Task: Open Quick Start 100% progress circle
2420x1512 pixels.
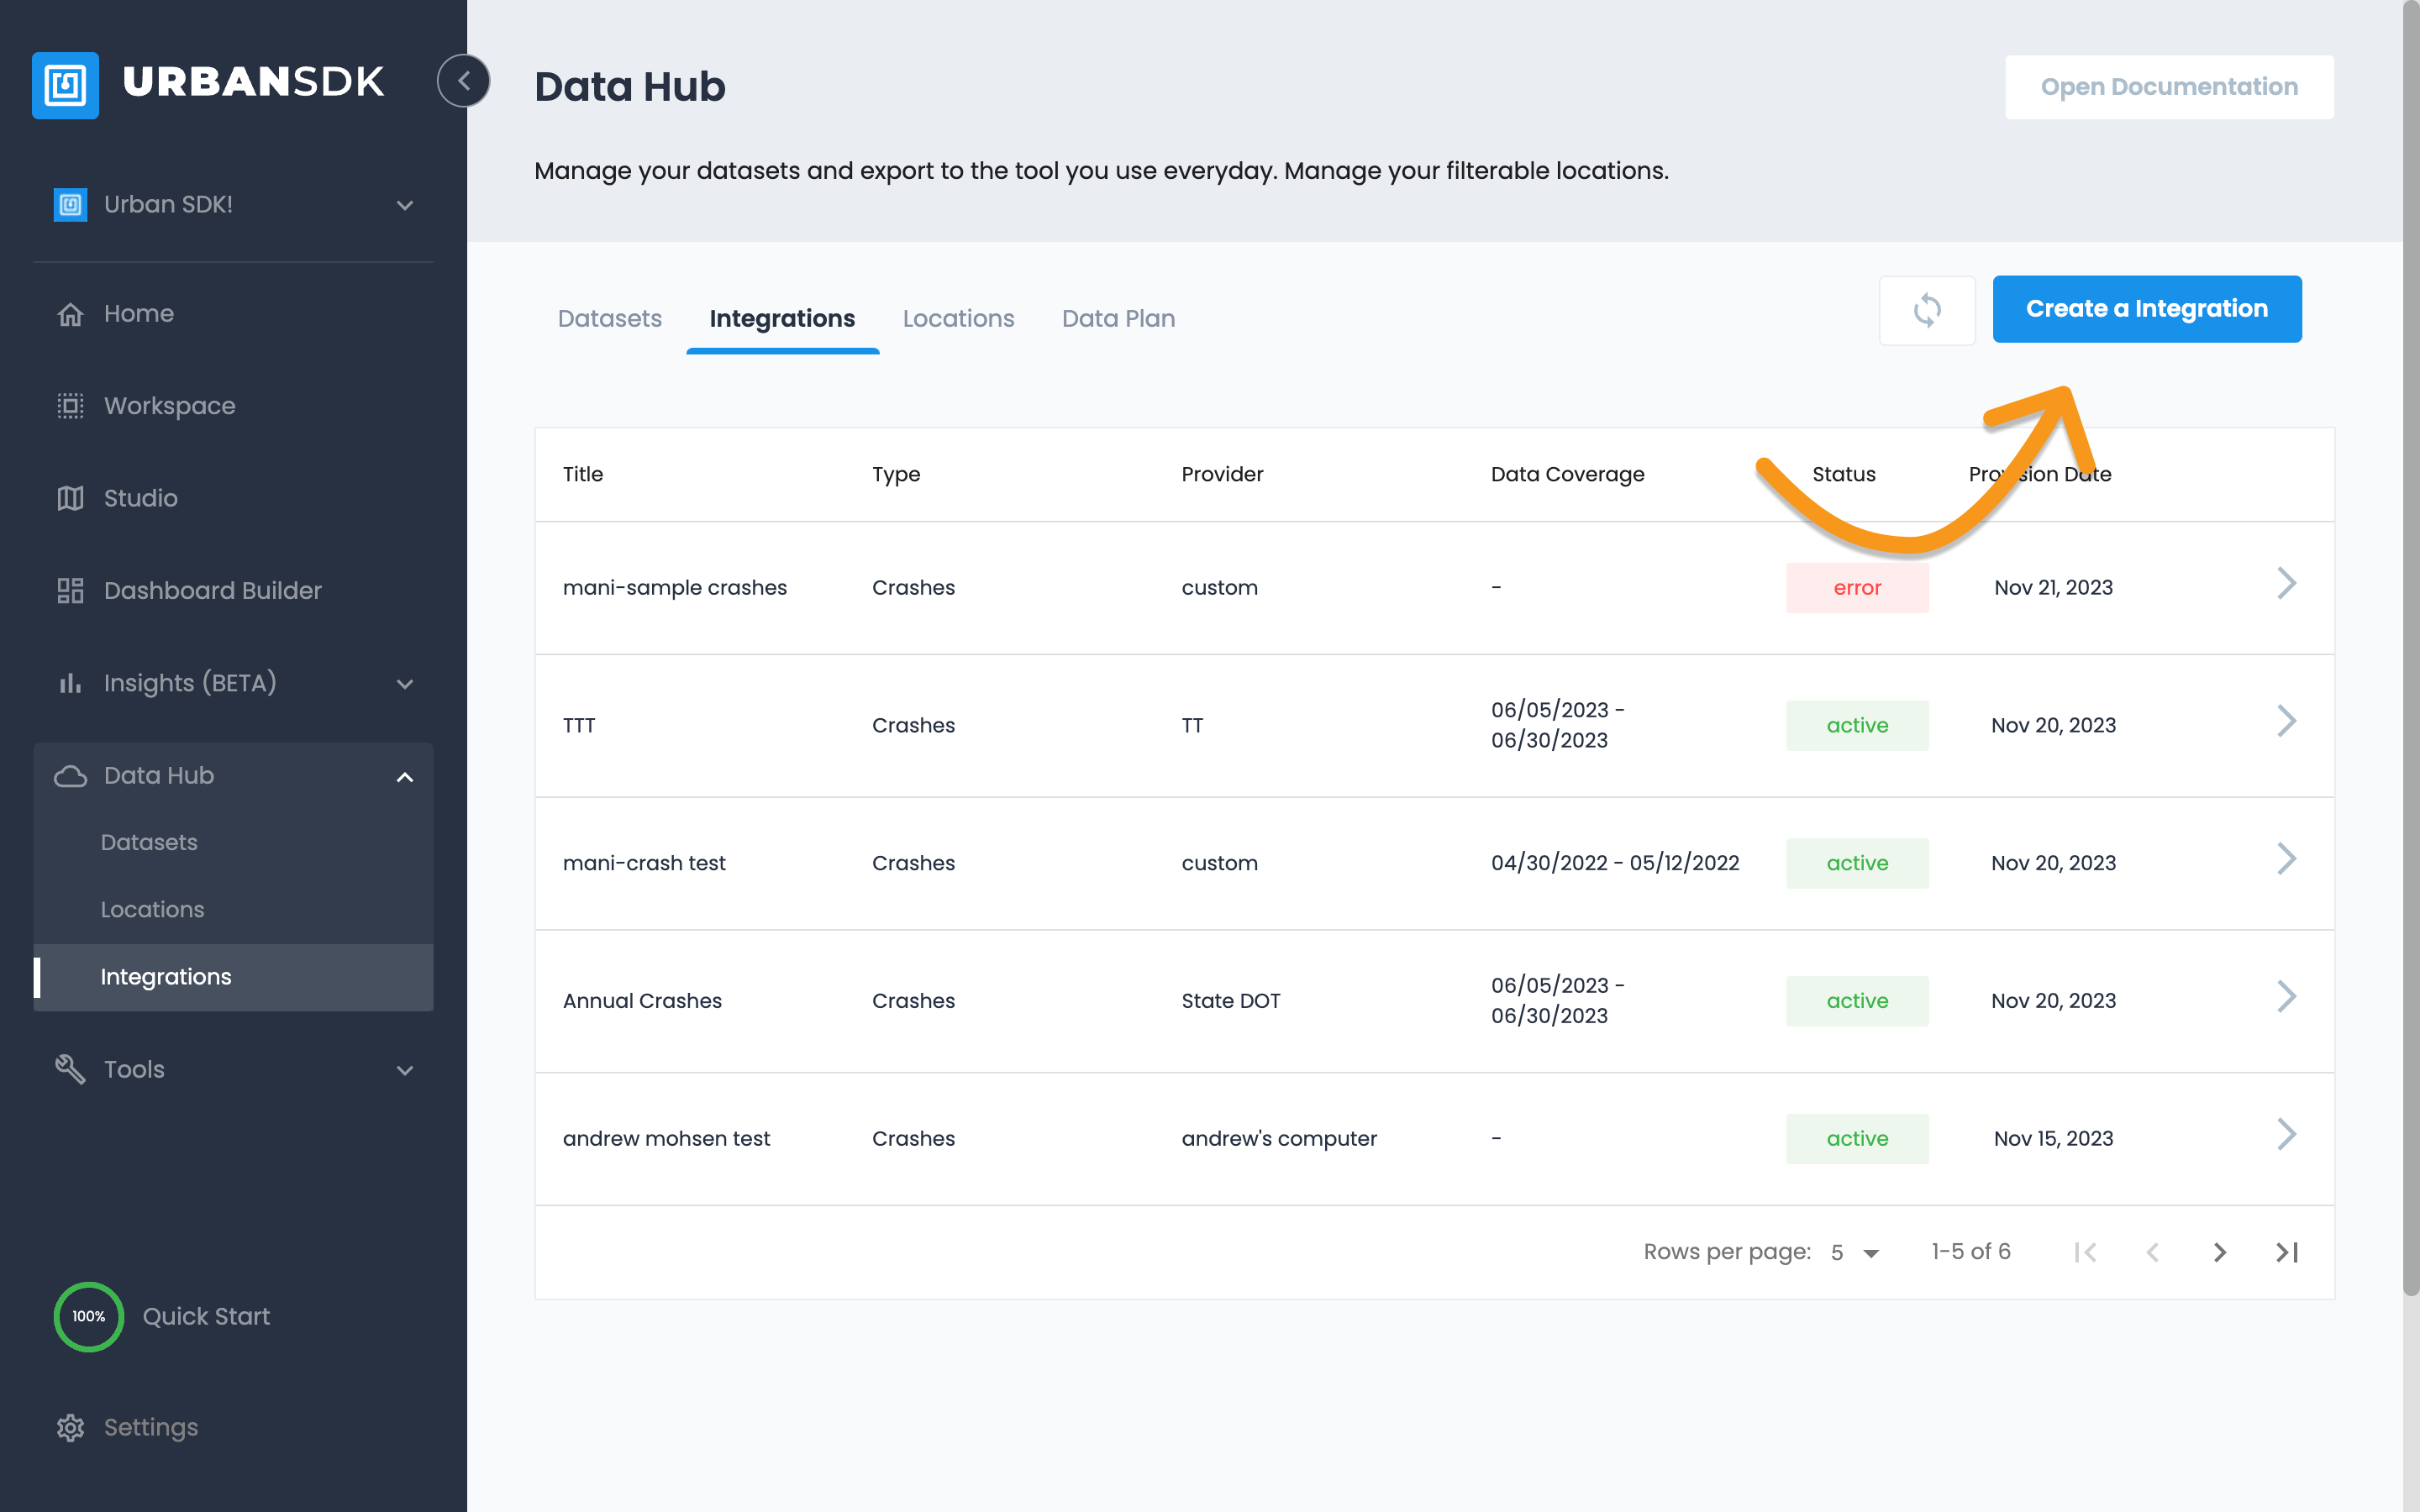Action: click(x=89, y=1316)
